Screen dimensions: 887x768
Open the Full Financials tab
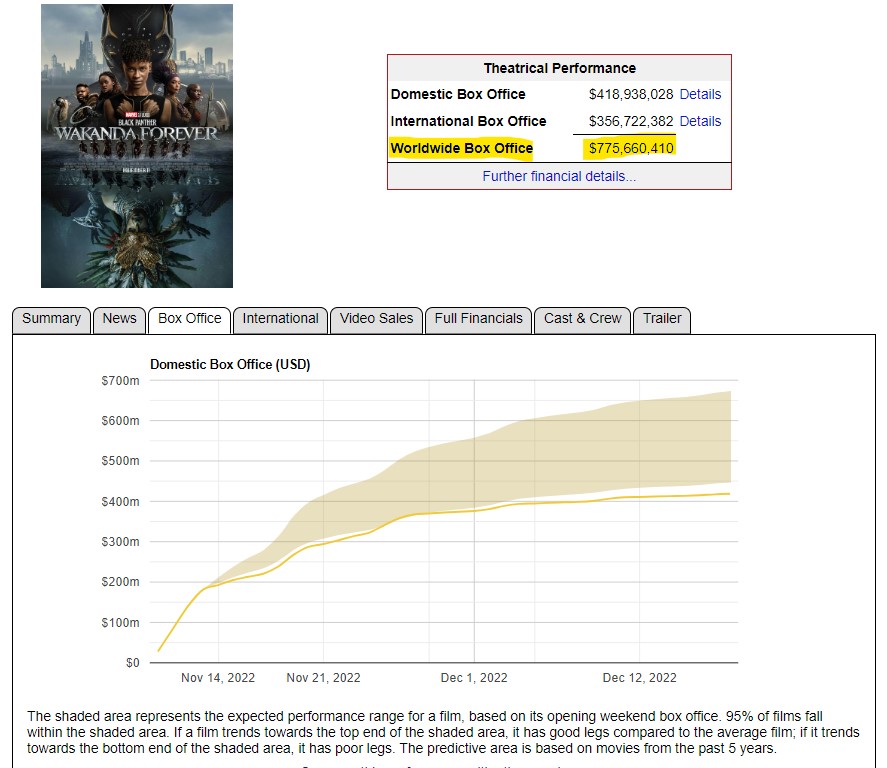click(479, 319)
